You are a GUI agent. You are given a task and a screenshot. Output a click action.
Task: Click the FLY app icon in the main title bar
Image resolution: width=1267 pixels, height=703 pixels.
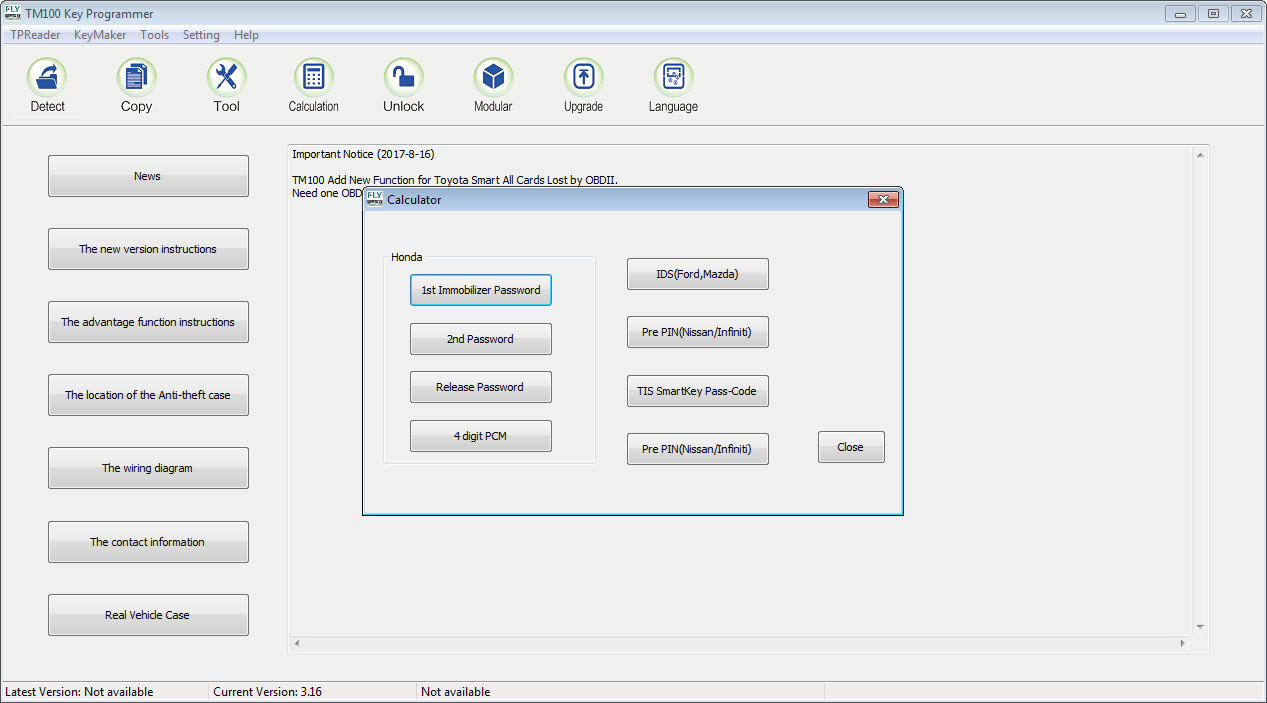13,14
